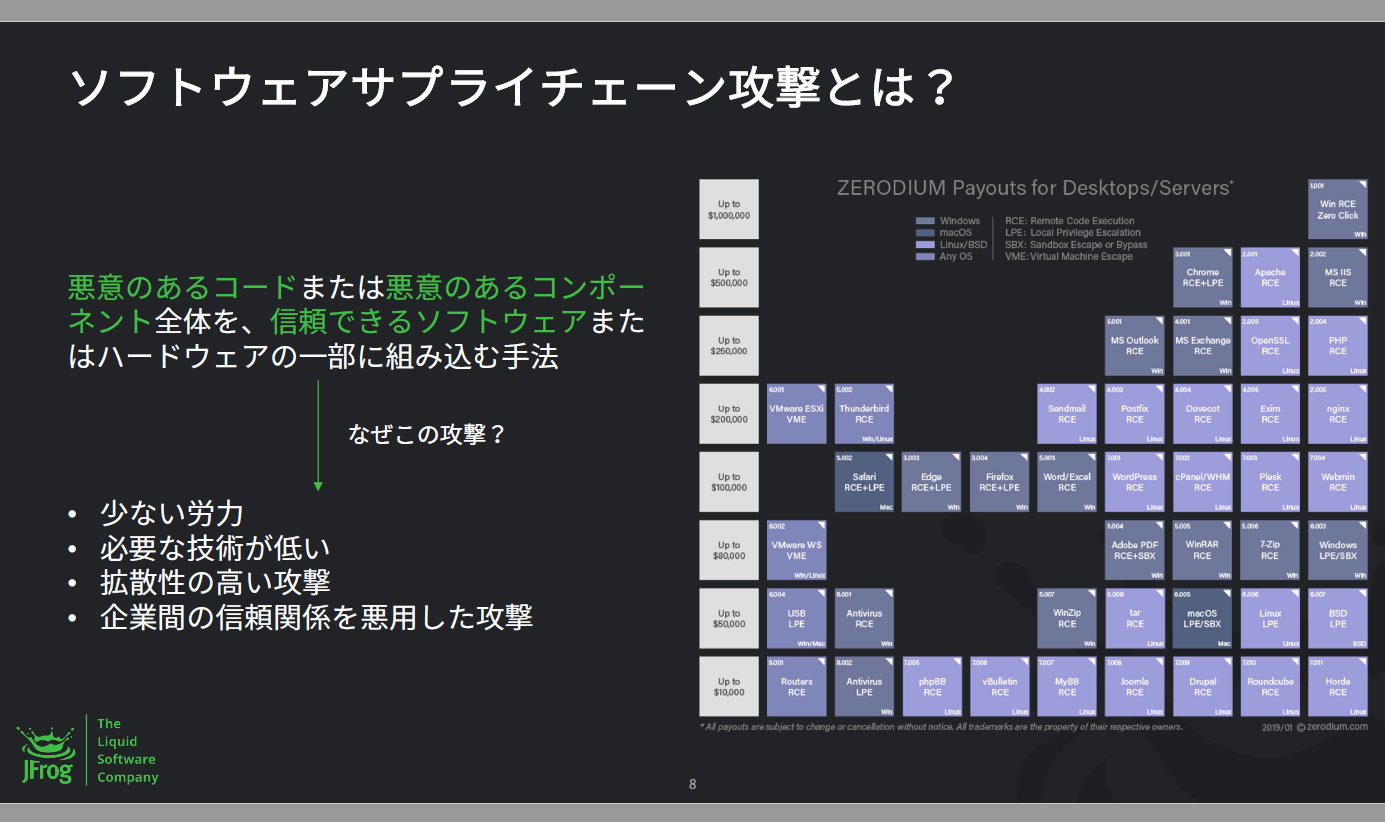1385x822 pixels.
Task: Click the VMware ESXi VME cell
Action: [x=797, y=414]
